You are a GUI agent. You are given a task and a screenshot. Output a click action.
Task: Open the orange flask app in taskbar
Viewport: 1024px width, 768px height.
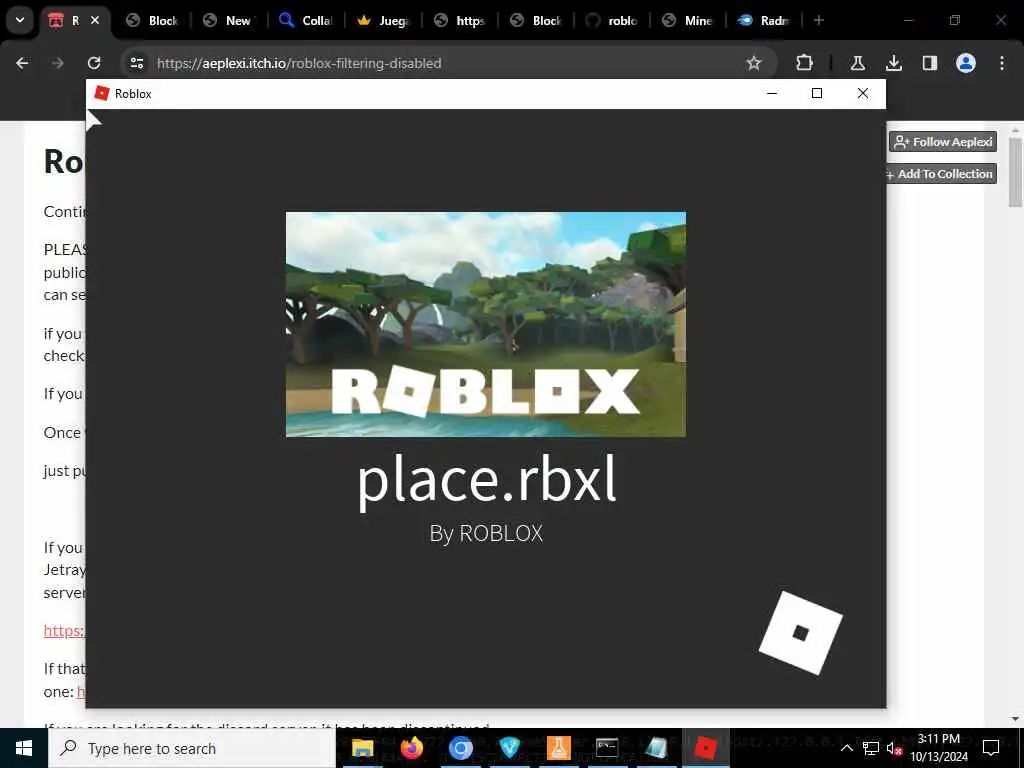[x=558, y=748]
